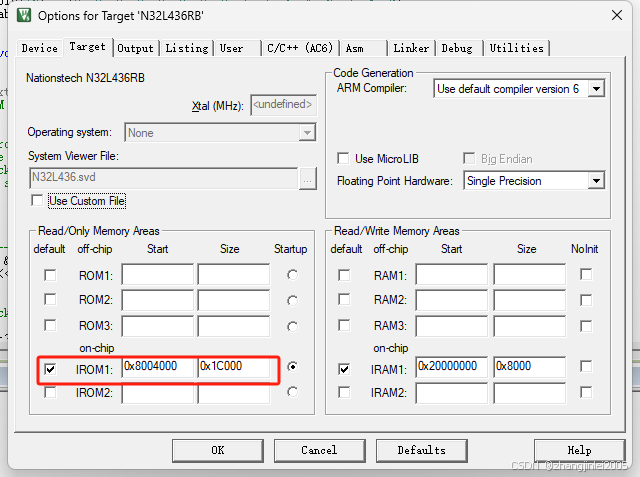Click the Cancel button
Screen dimensions: 640x477
tap(320, 450)
